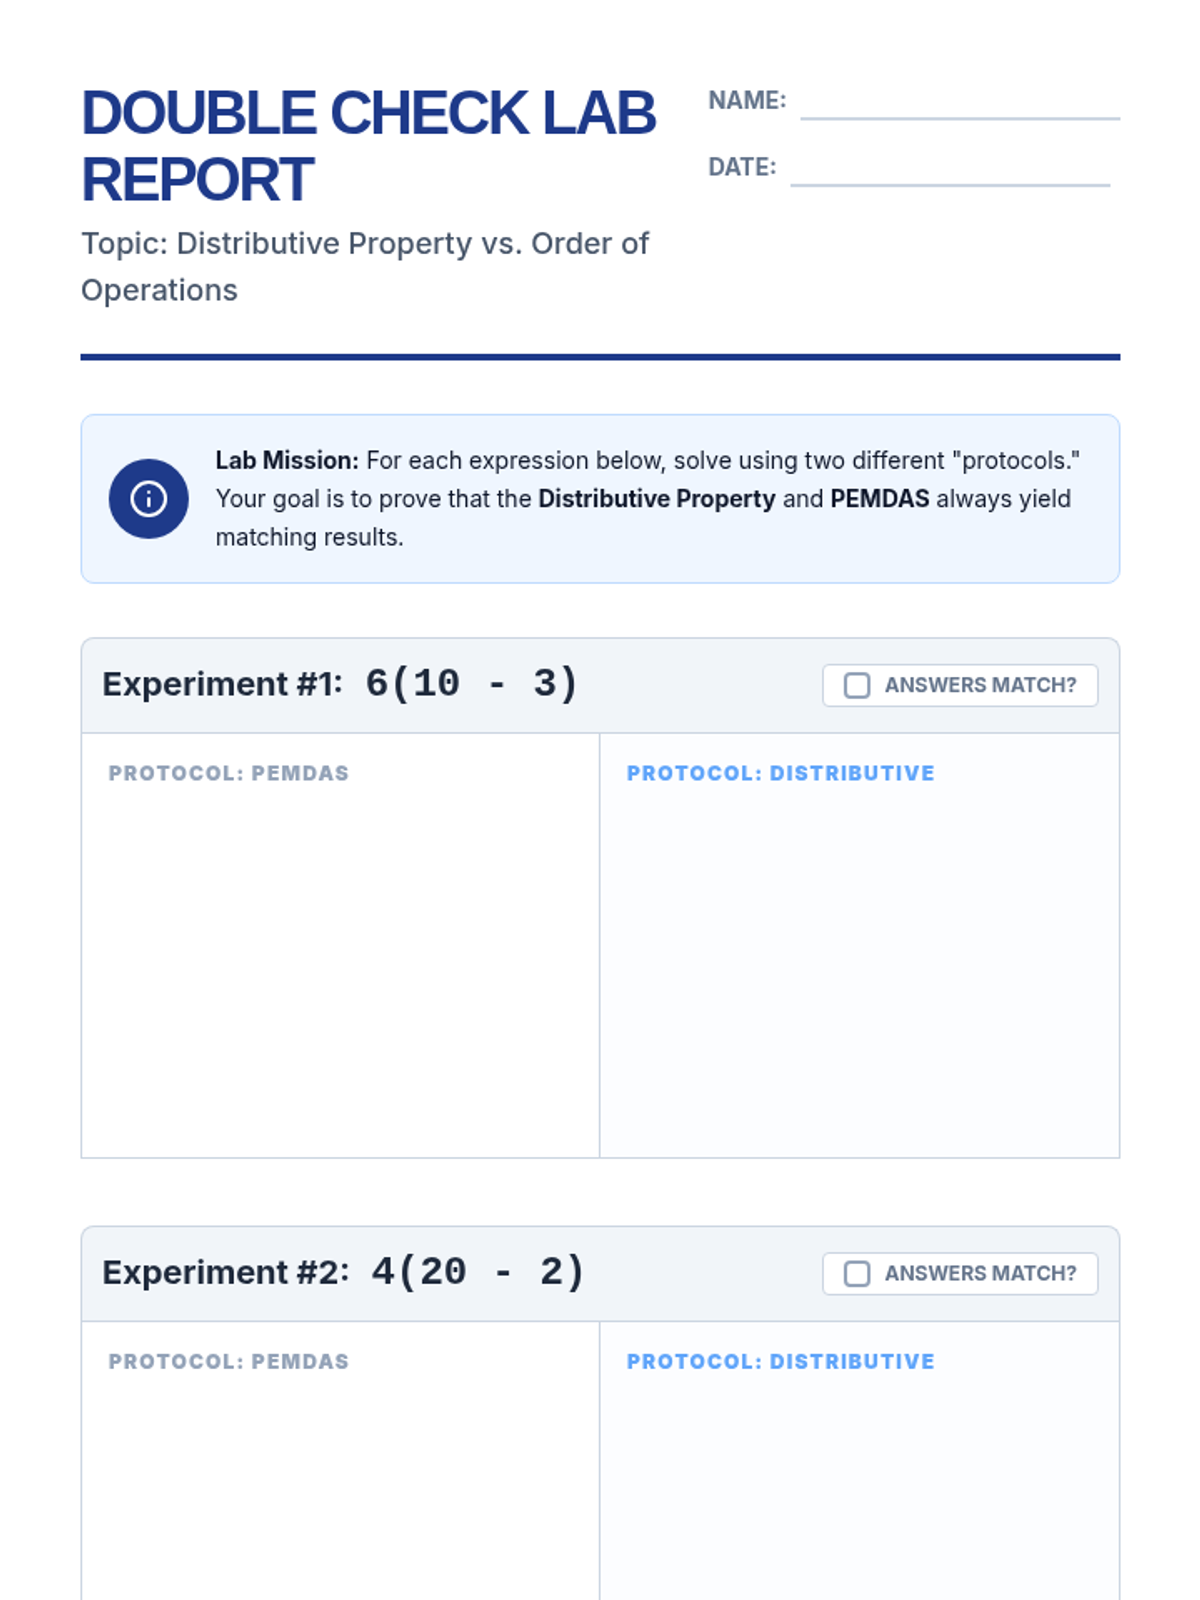Click the bold Distributive Property text in Lab Mission

[656, 499]
